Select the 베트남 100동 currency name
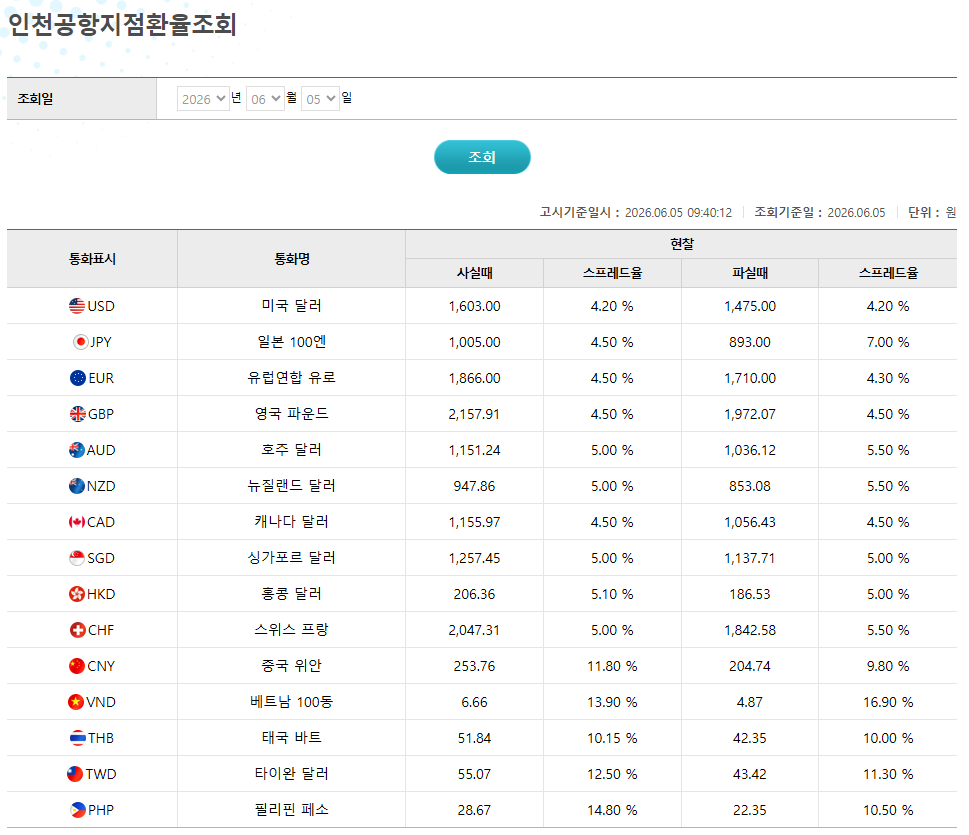The width and height of the screenshot is (969, 835). coord(292,702)
